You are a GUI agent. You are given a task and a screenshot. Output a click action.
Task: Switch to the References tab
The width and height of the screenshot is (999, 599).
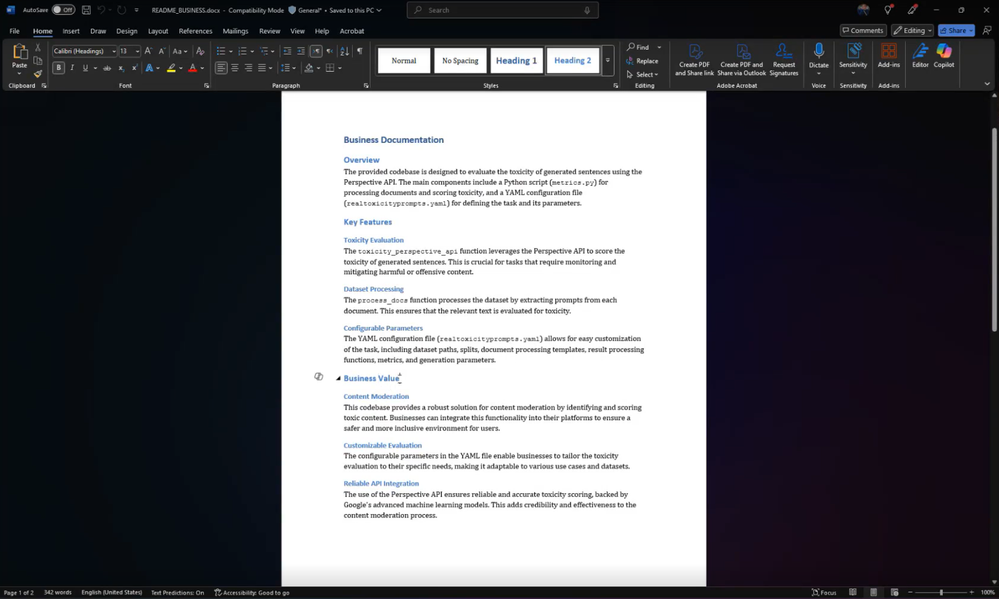pyautogui.click(x=195, y=31)
